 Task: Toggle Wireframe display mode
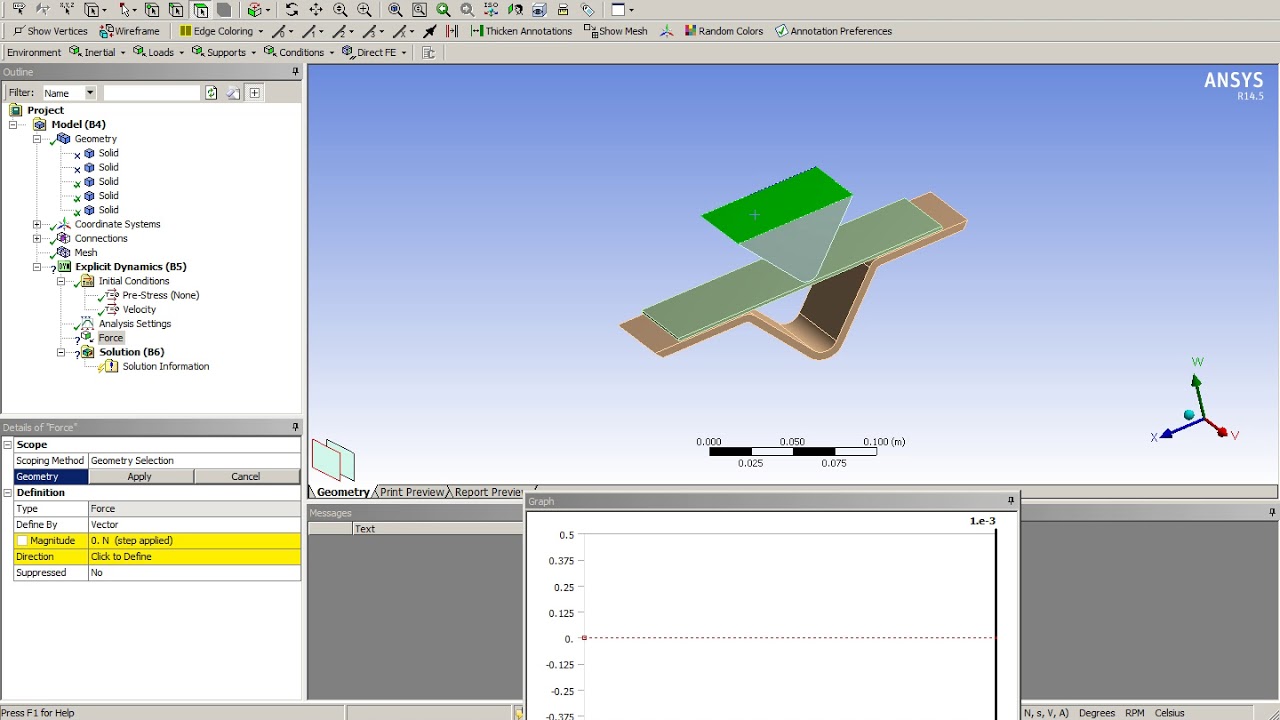(x=130, y=31)
